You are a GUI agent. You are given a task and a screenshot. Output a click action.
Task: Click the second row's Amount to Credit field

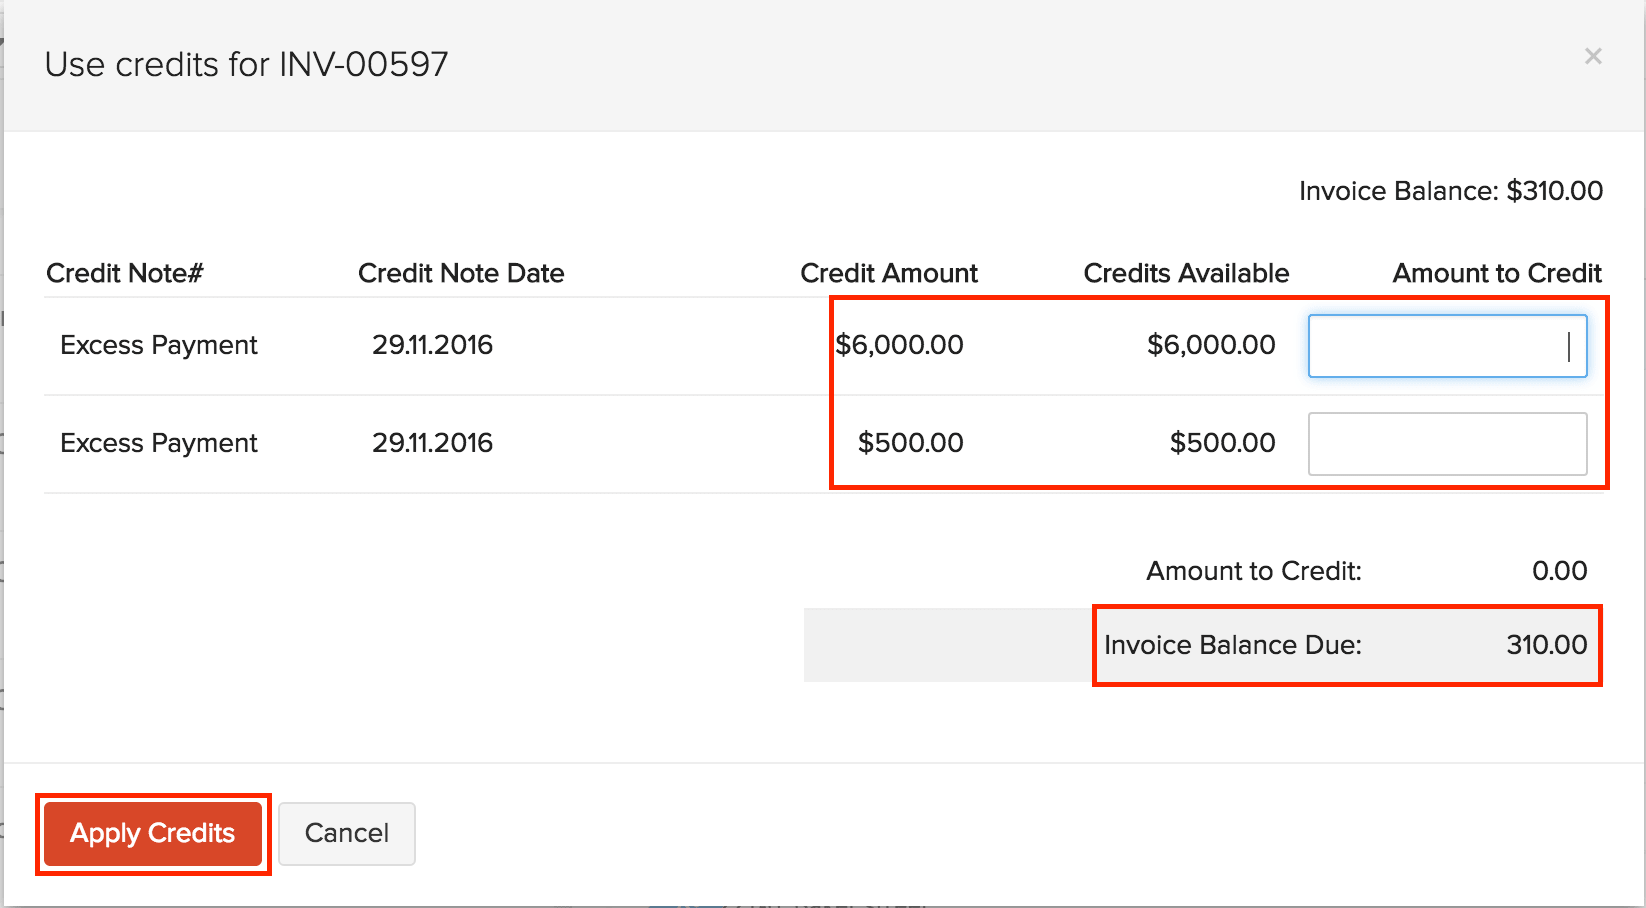point(1447,443)
